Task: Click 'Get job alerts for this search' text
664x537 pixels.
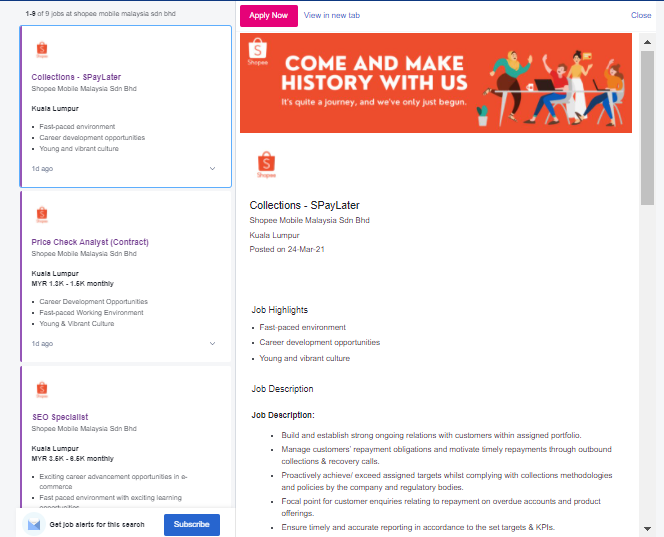Action: point(97,524)
